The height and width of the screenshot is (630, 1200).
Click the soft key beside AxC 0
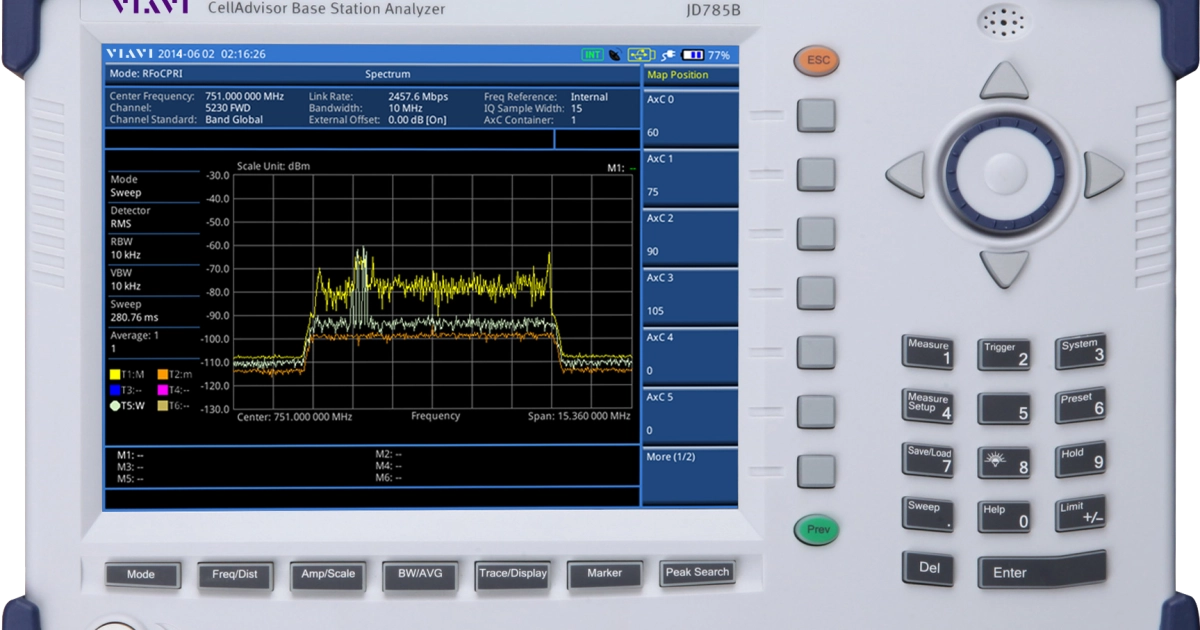815,115
